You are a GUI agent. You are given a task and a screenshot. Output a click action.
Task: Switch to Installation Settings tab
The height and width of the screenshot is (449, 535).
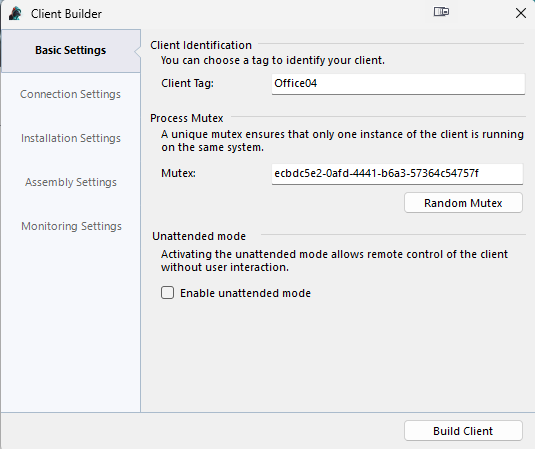pos(71,138)
